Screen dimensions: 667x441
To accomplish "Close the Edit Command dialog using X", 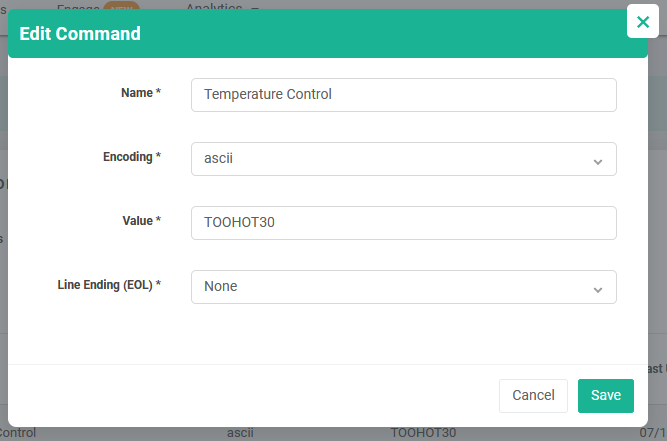I will tap(642, 22).
